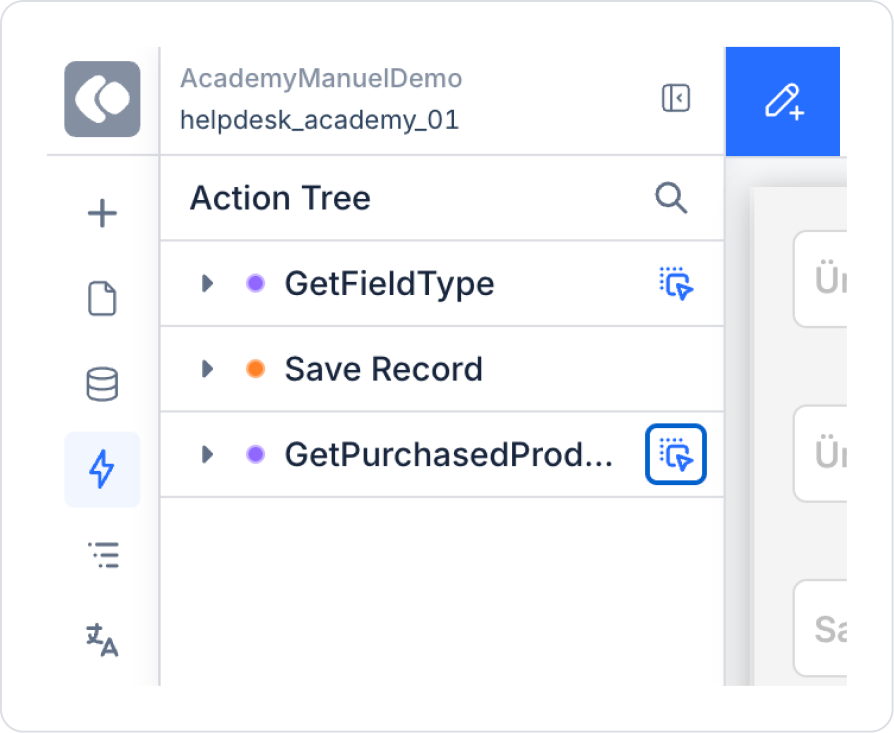Expand the GetFieldType tree arrow
This screenshot has width=894, height=733.
pos(208,283)
